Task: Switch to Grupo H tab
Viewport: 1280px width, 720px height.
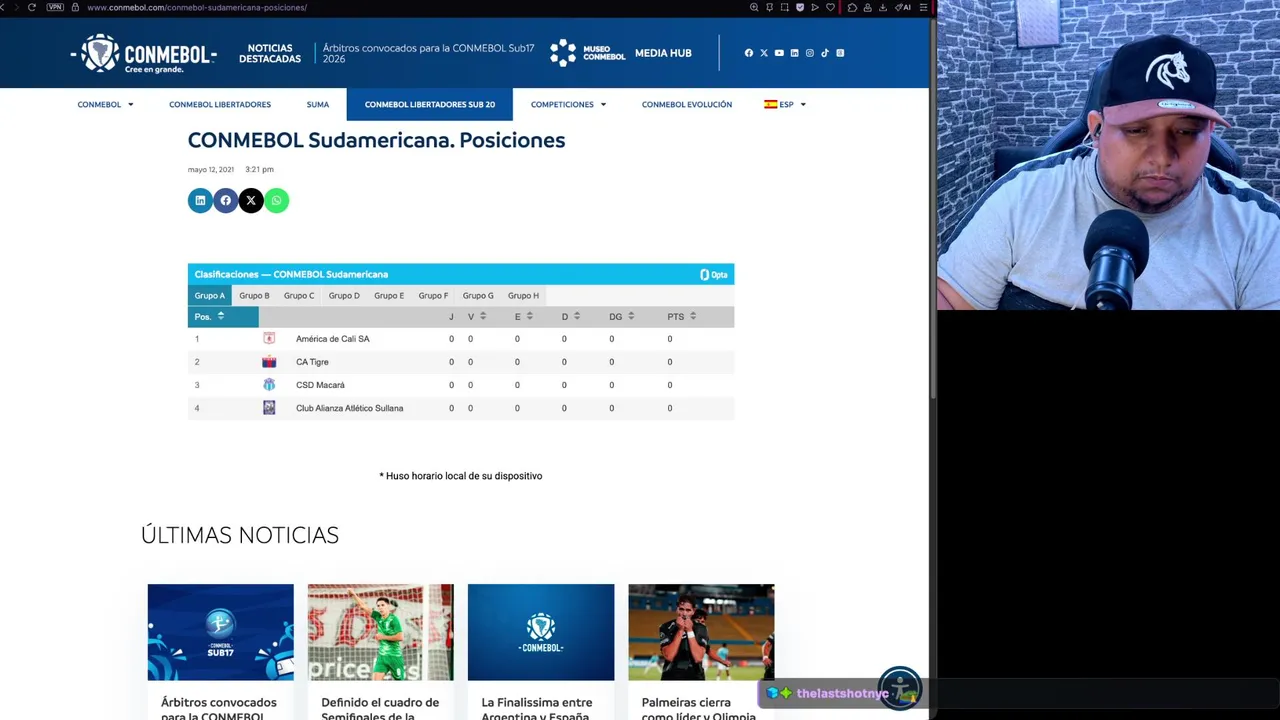Action: coord(523,296)
